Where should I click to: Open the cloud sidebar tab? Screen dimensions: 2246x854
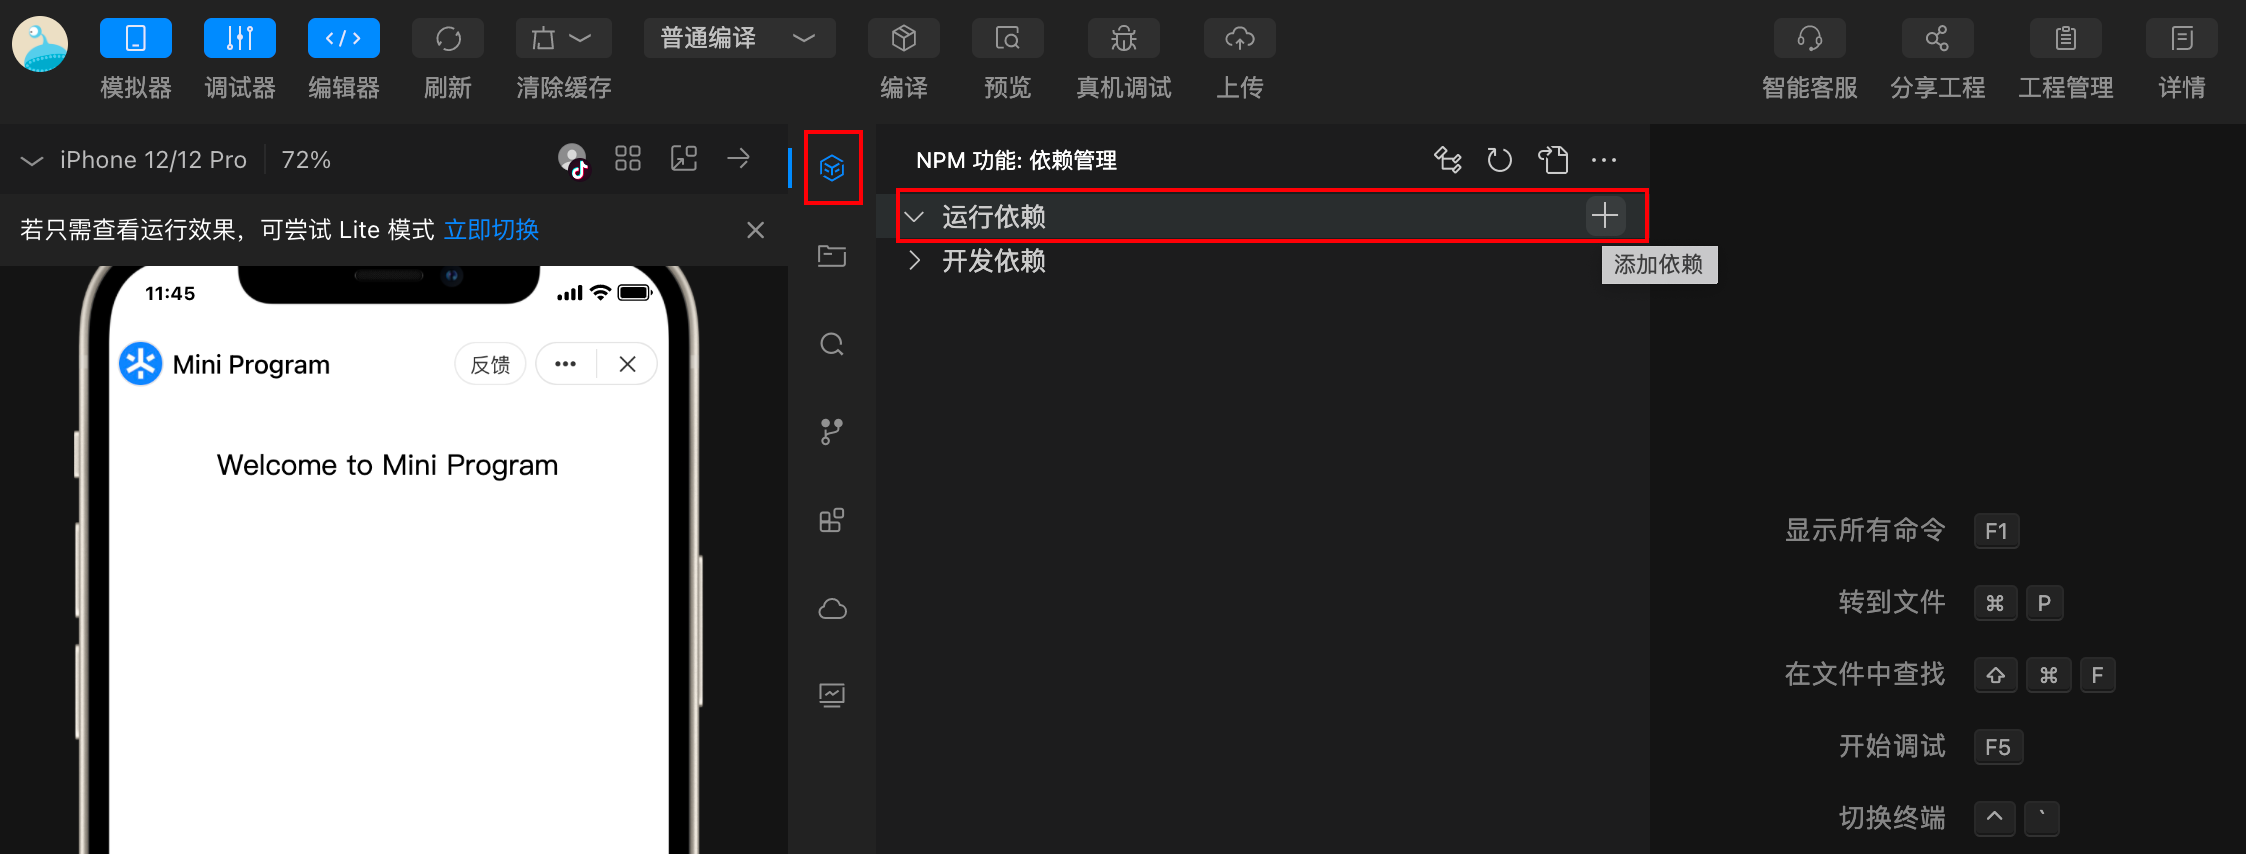point(832,608)
